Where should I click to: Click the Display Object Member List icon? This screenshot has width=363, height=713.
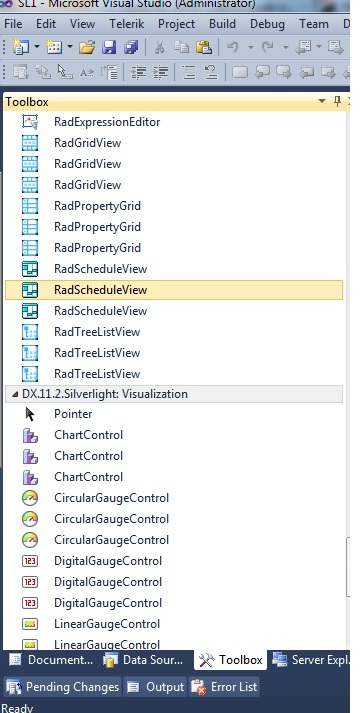[x=21, y=72]
